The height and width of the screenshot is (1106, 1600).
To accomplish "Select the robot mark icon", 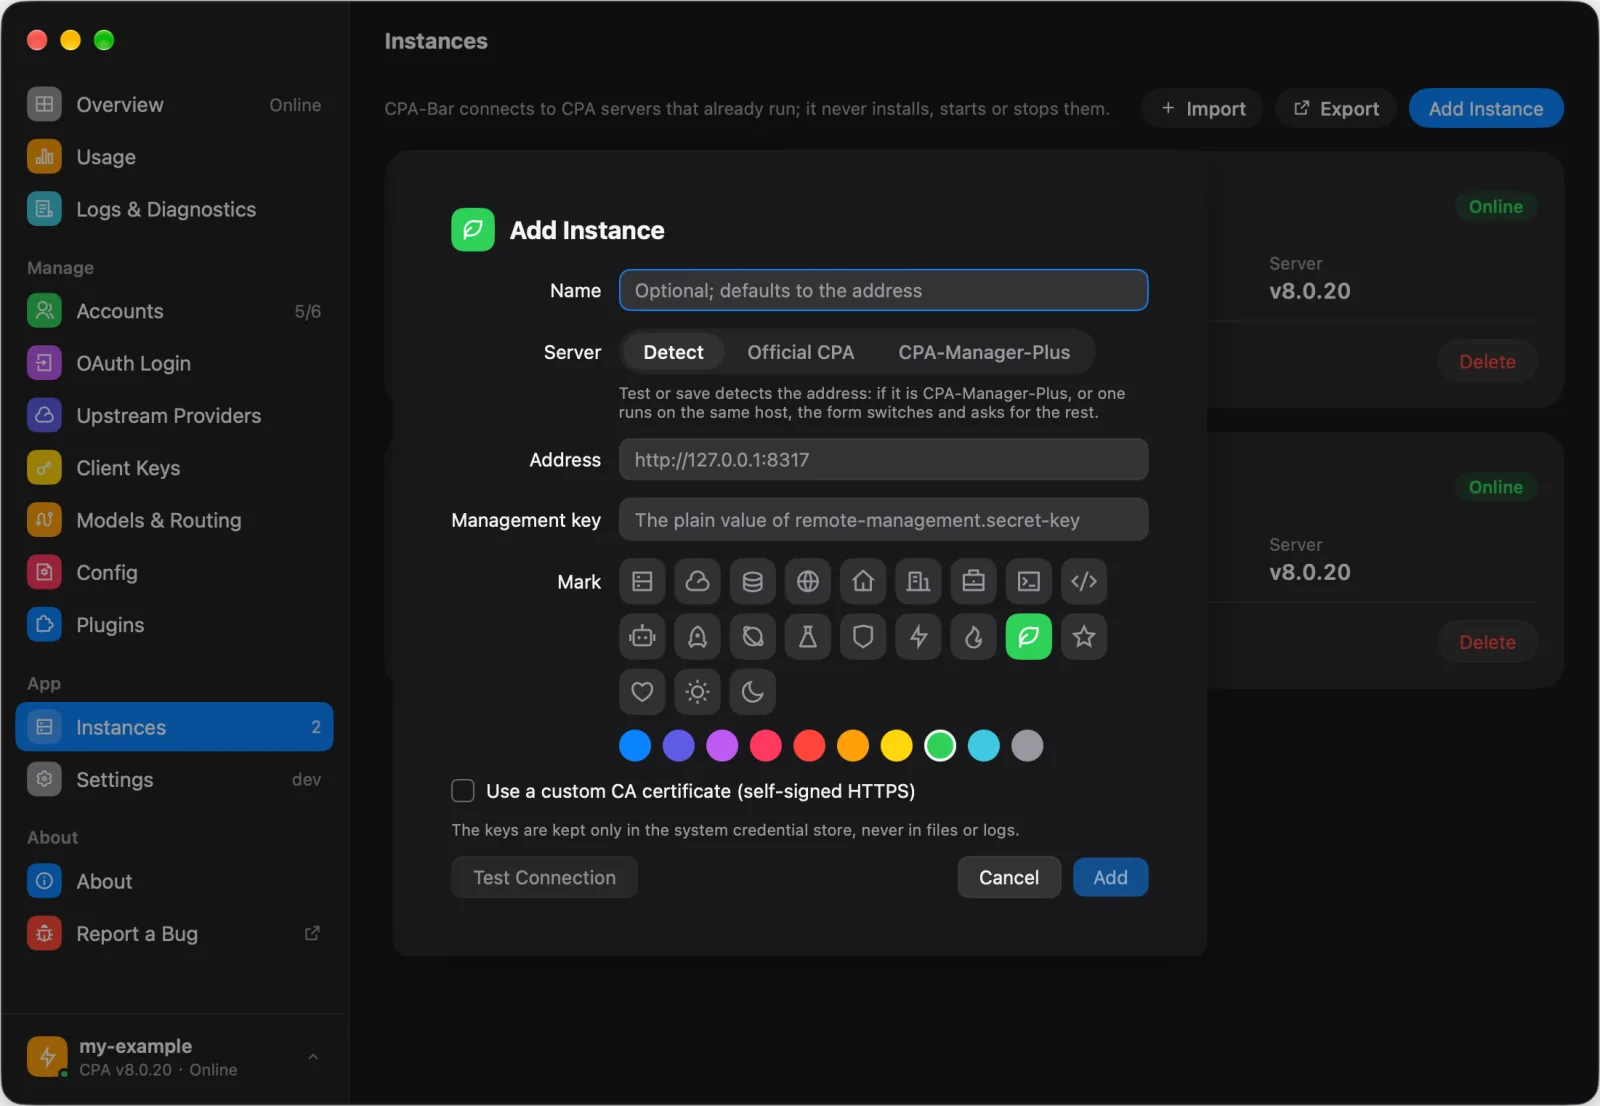I will tap(642, 636).
